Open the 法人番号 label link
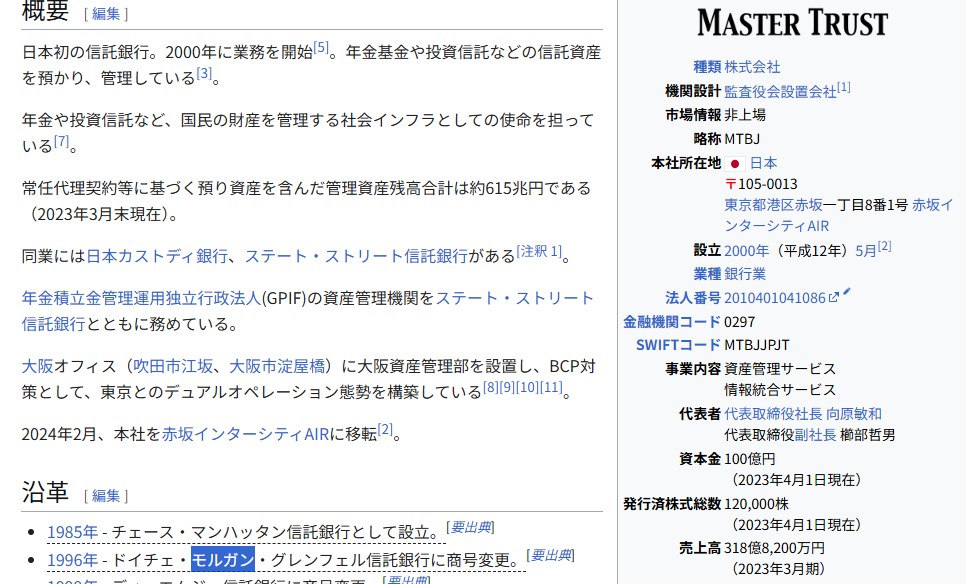 tap(692, 298)
